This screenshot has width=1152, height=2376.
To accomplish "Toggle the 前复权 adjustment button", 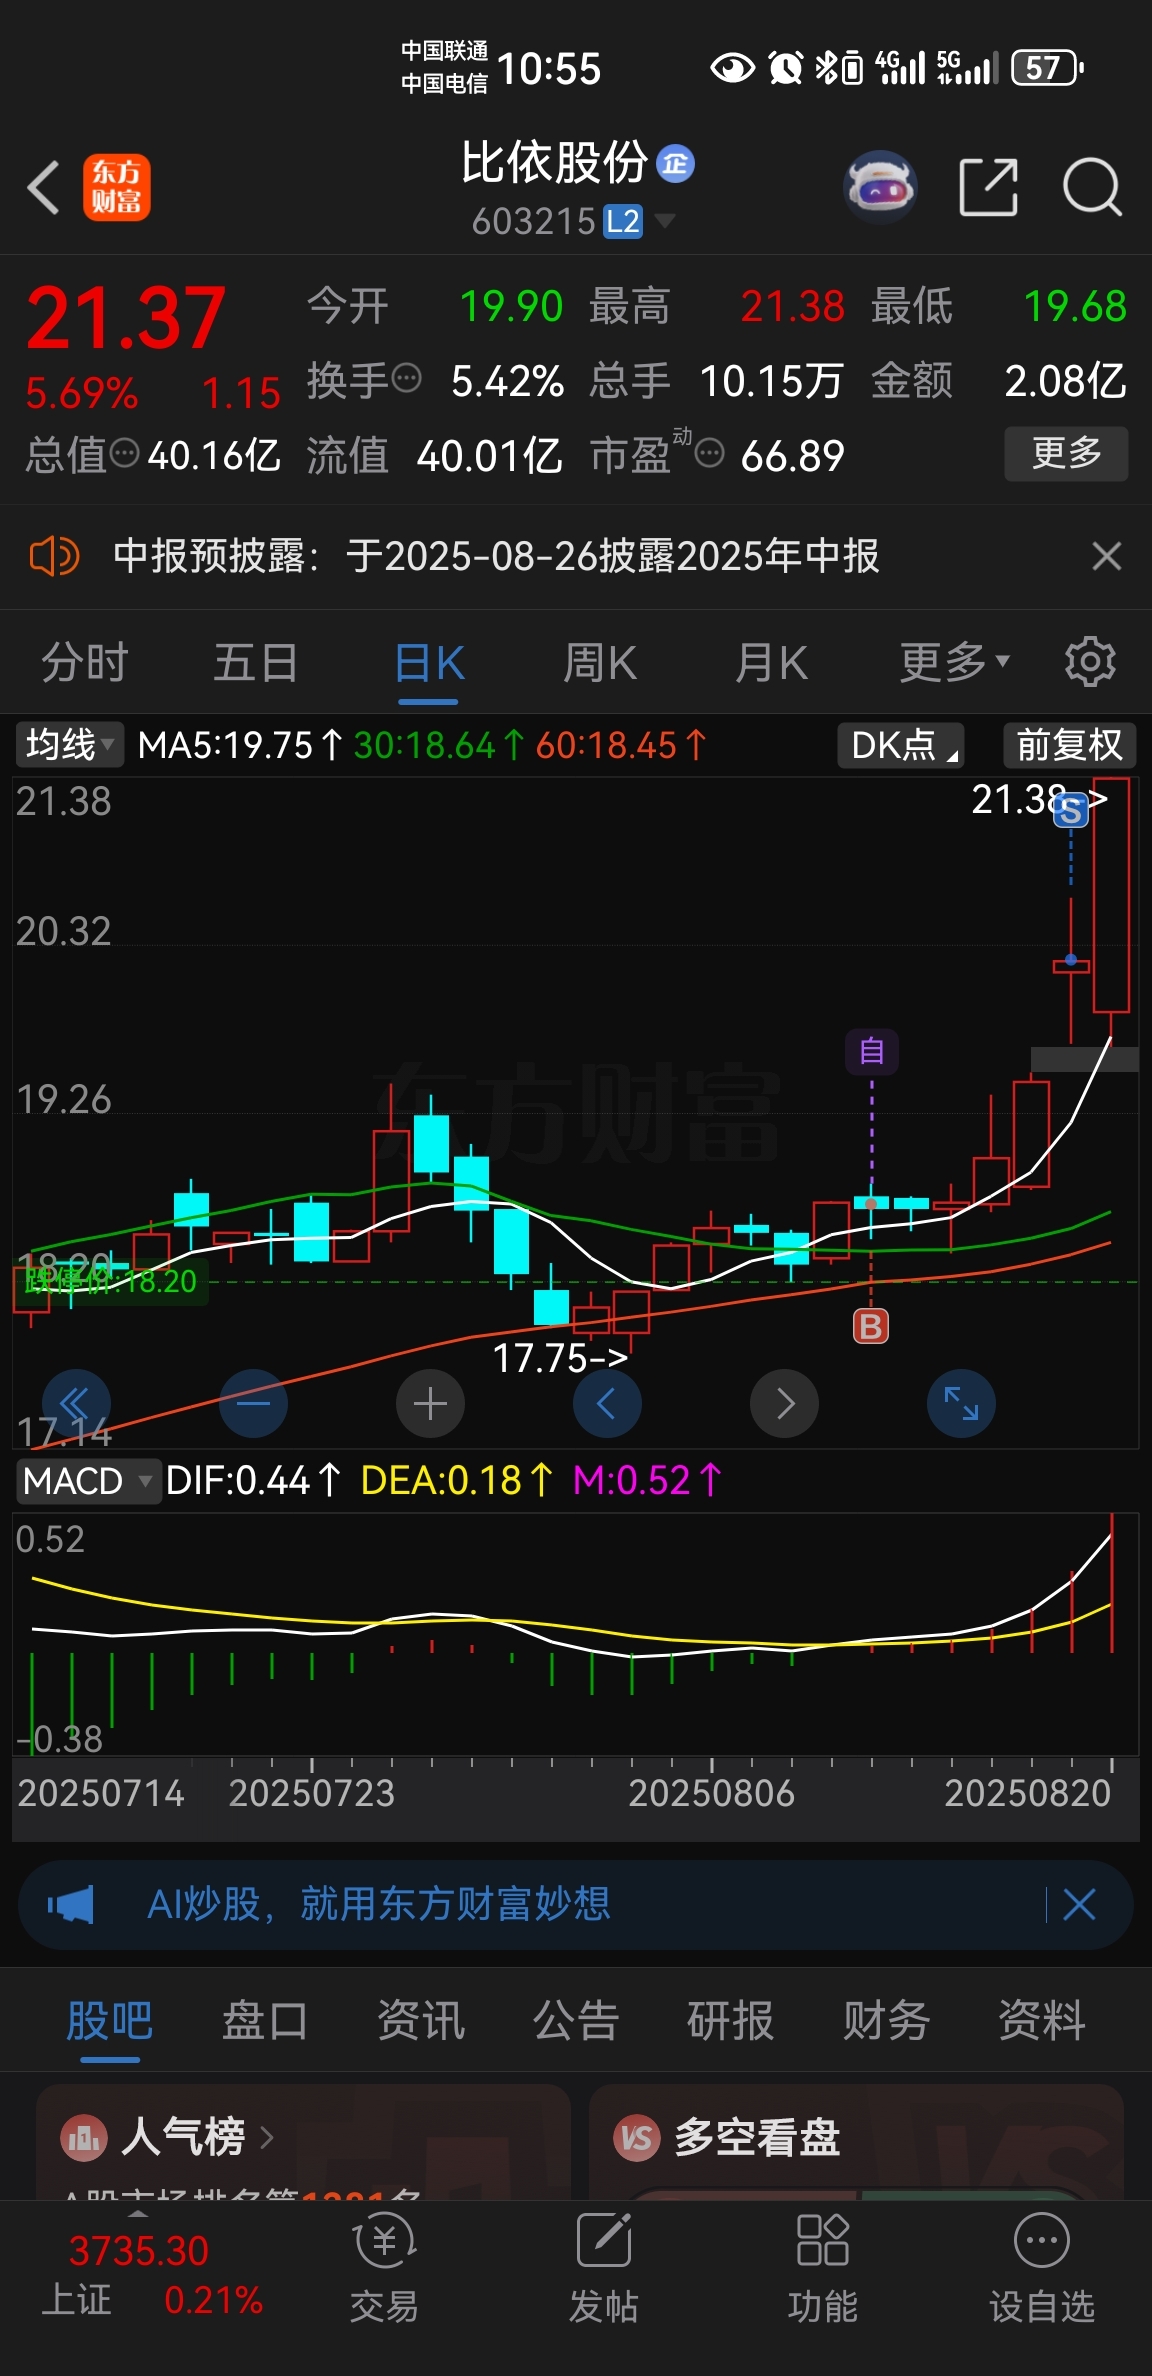I will click(1070, 745).
